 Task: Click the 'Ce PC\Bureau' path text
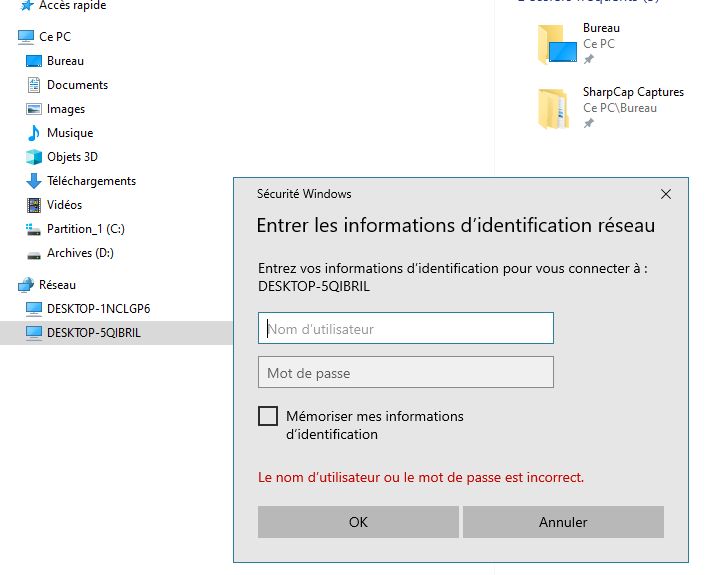click(x=620, y=108)
